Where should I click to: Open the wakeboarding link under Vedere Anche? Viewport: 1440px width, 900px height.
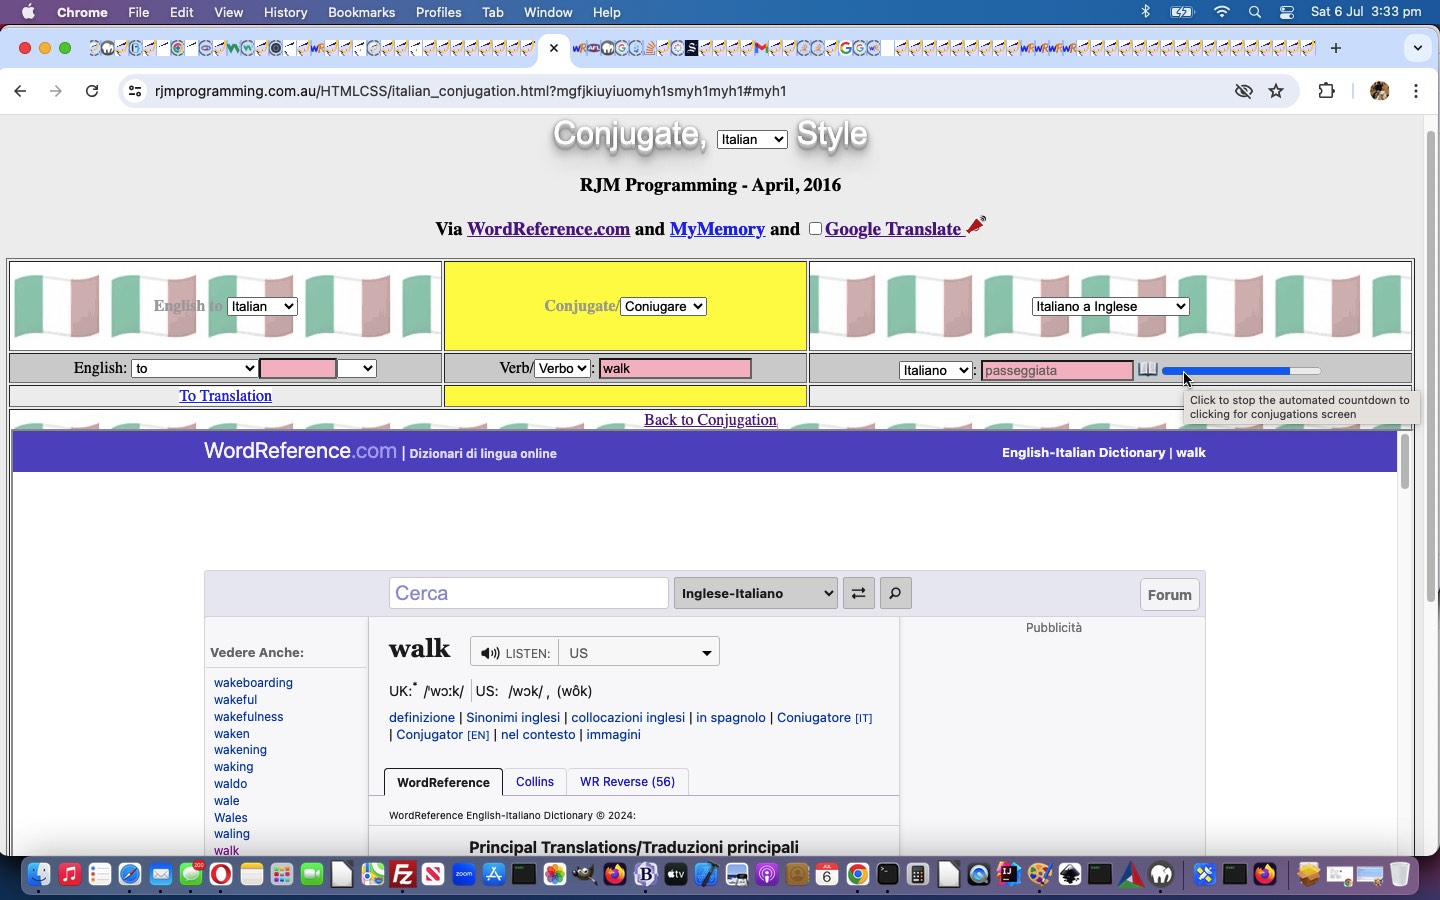(x=253, y=683)
